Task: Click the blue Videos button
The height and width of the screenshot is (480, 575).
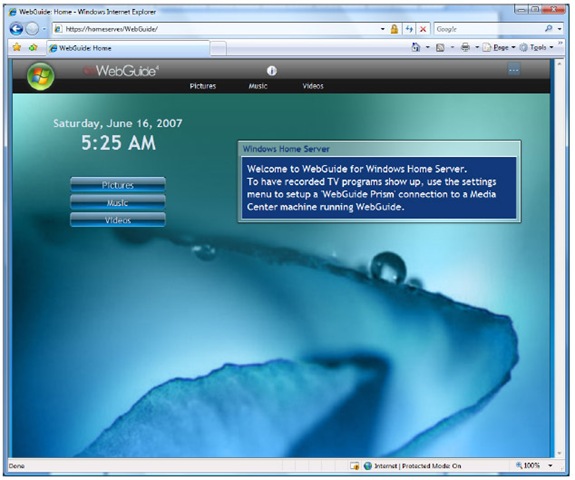Action: (x=118, y=220)
